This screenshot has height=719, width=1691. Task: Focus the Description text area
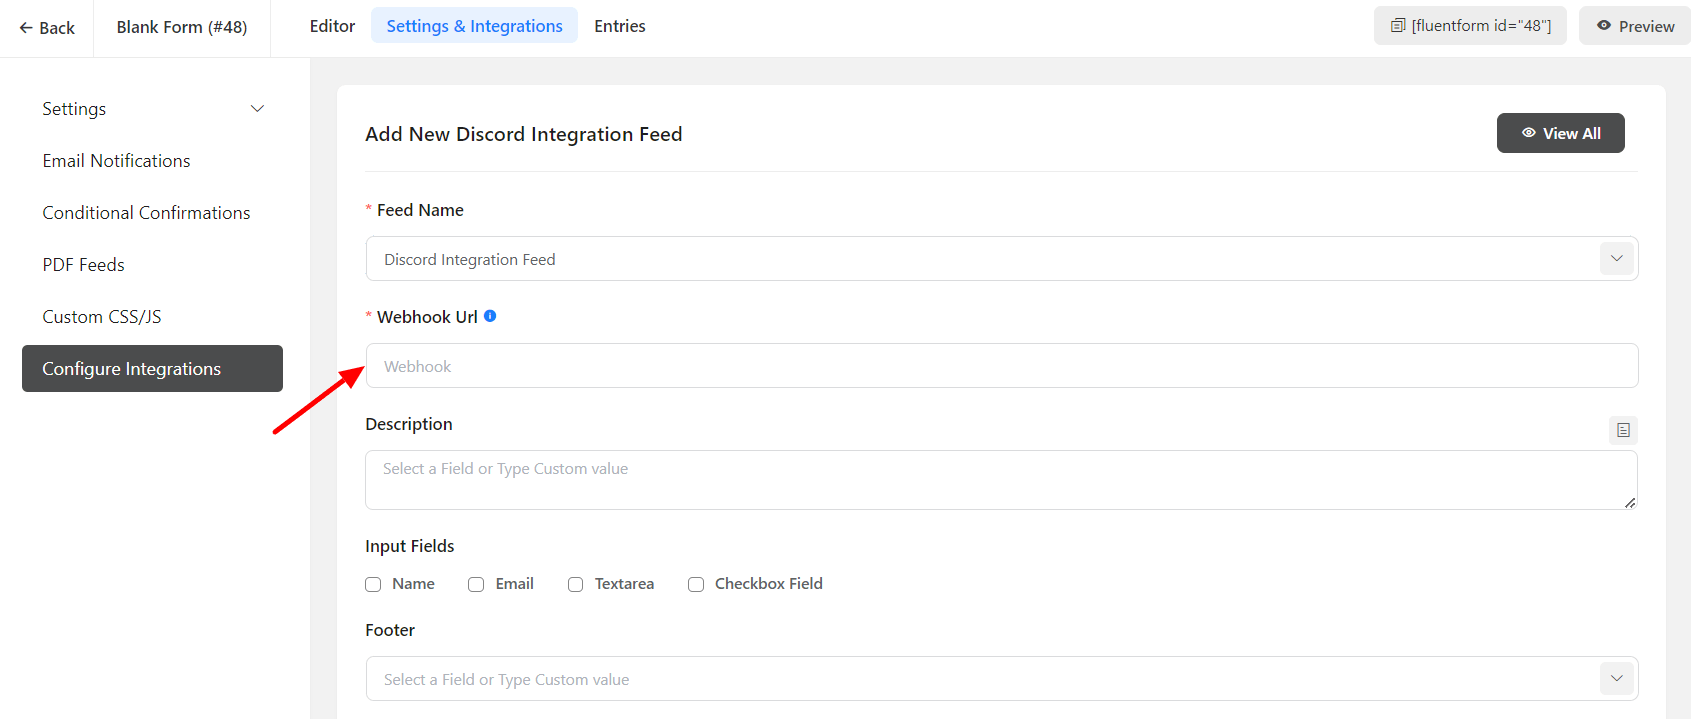click(x=1000, y=480)
